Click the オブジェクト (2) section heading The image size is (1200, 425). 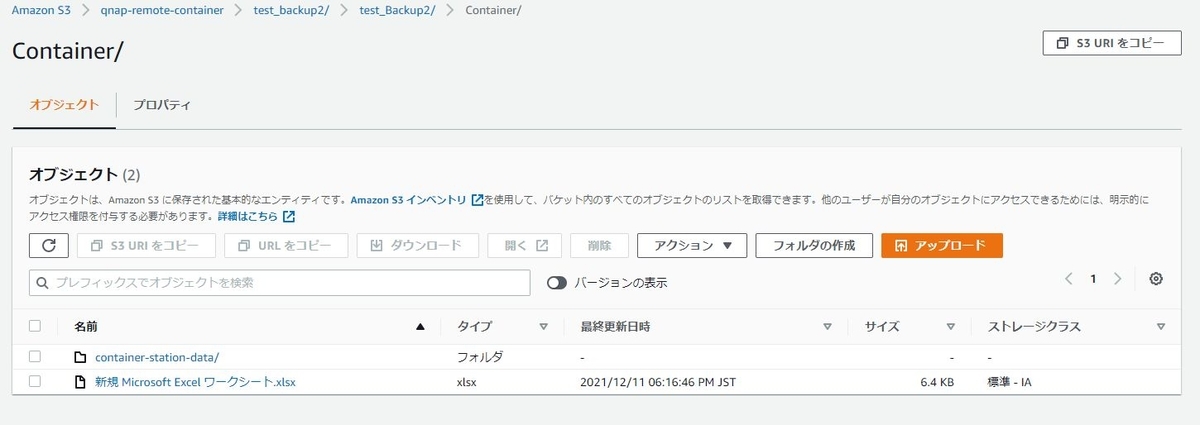pyautogui.click(x=84, y=174)
